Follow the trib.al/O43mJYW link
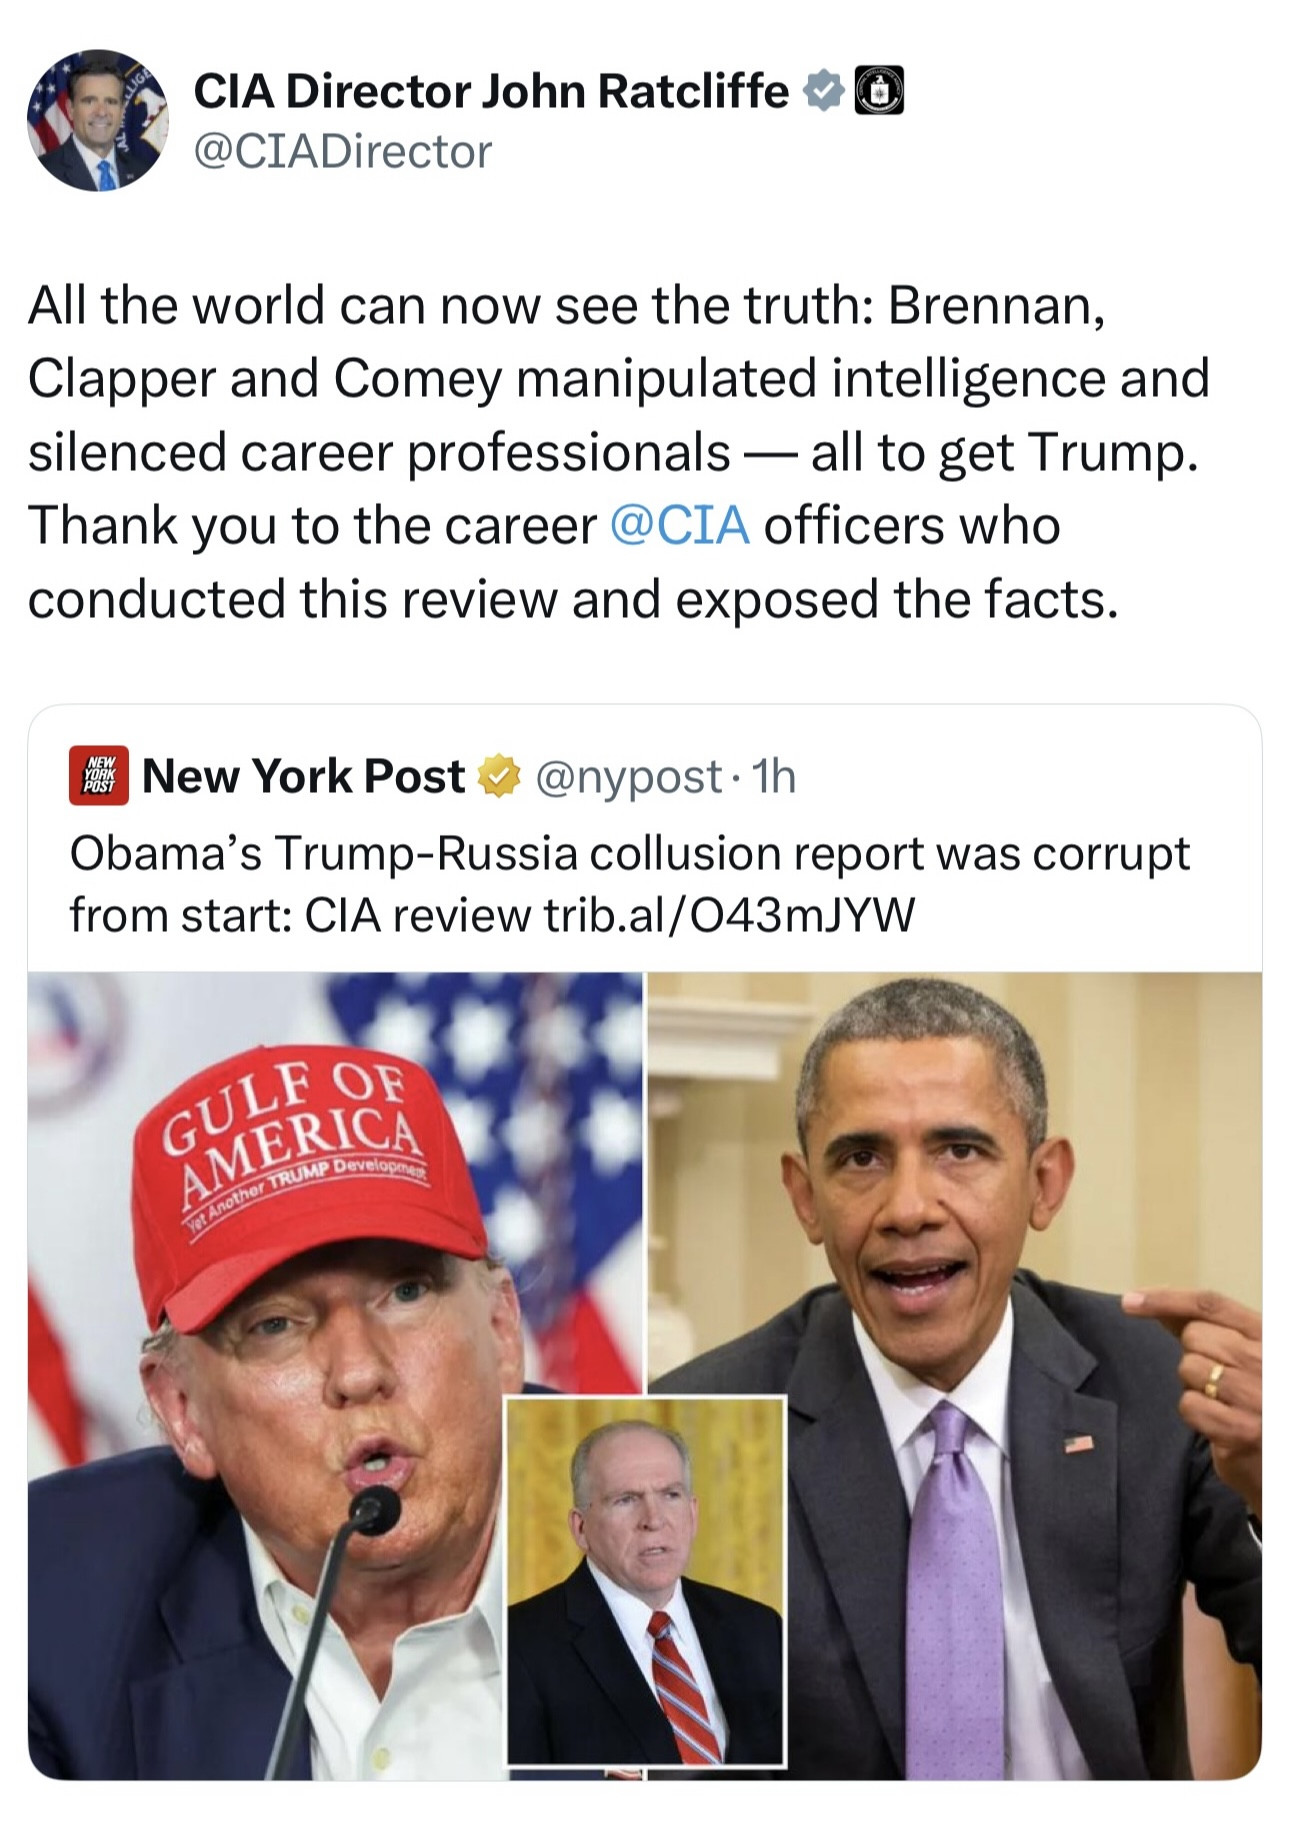The width and height of the screenshot is (1290, 1821). pos(728,914)
